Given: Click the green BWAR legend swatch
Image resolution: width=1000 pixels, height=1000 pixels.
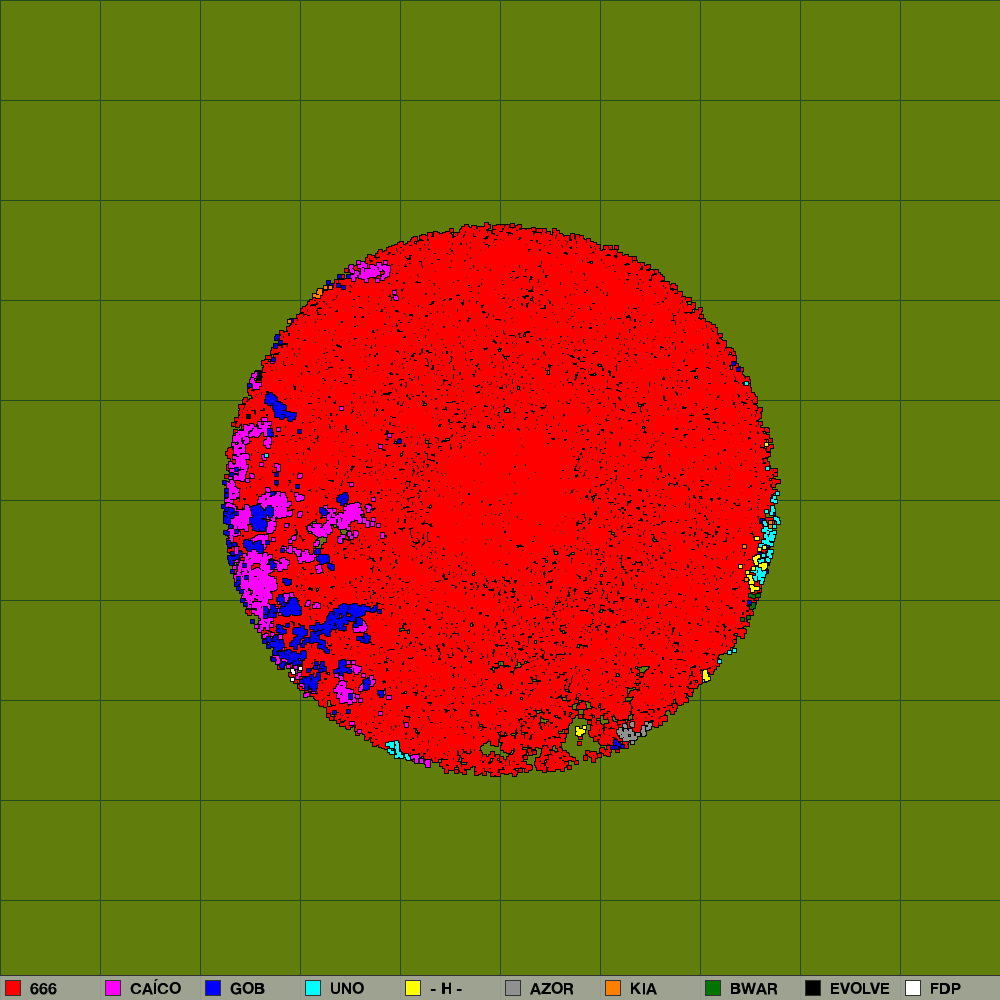Looking at the screenshot, I should (713, 988).
